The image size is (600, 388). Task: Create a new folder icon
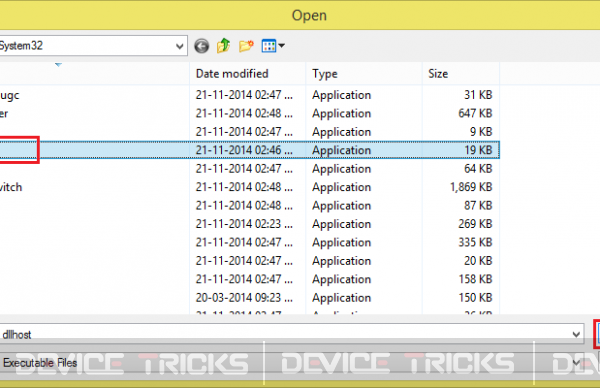(x=246, y=46)
